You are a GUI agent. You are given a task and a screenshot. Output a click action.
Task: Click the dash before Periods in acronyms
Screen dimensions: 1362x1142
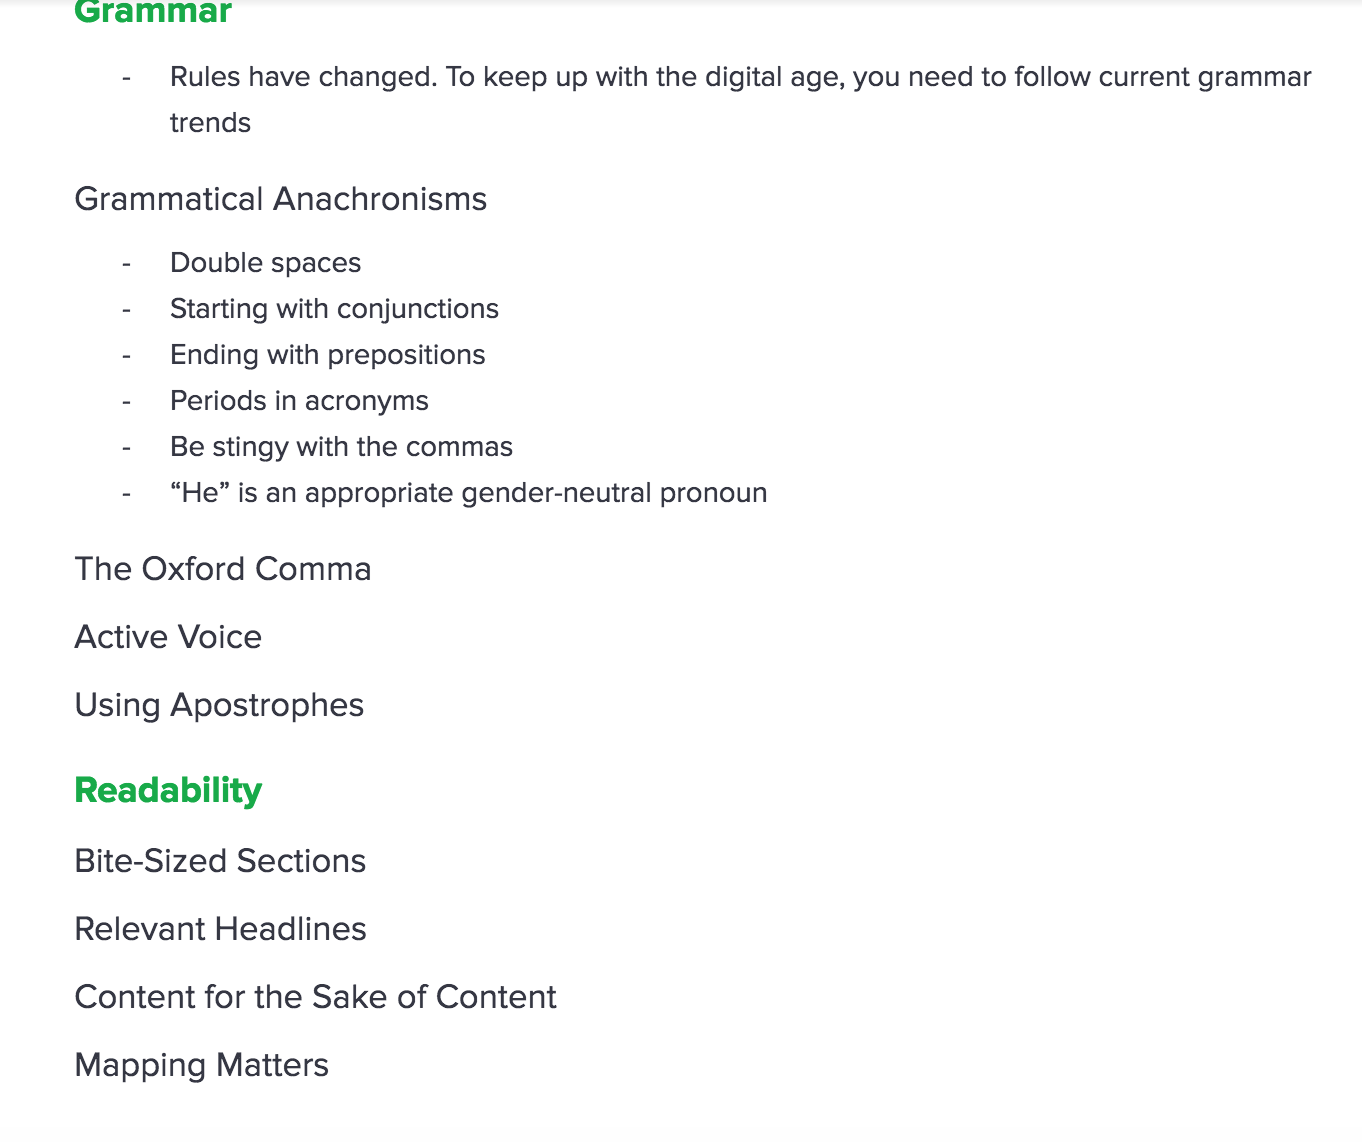[127, 402]
